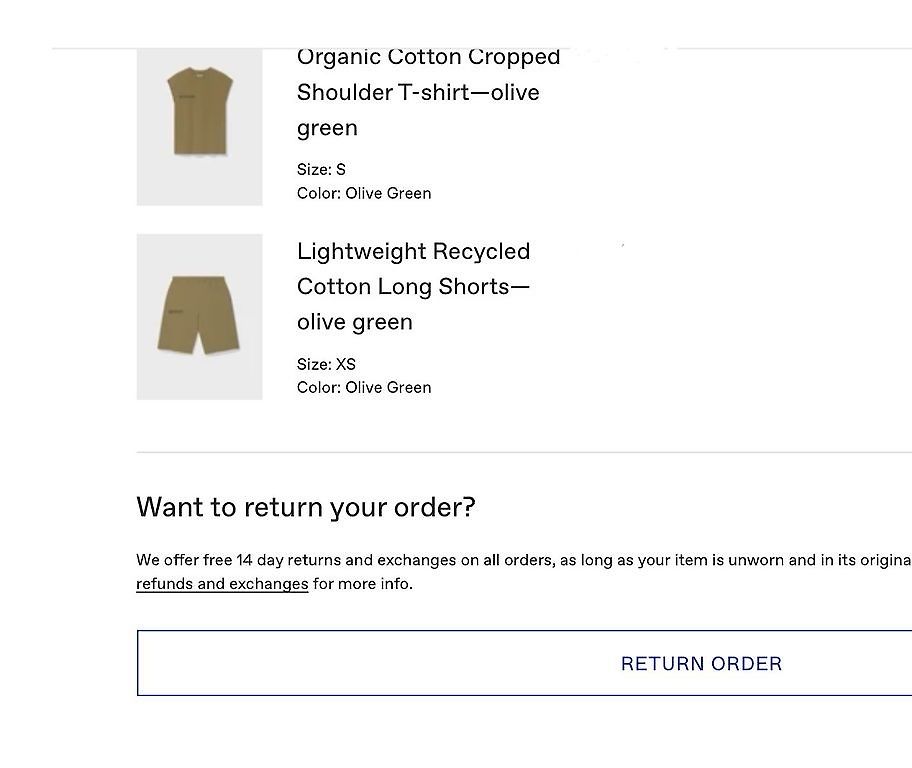
Task: Click the T-shirt's Color: Olive Green text
Action: point(364,193)
